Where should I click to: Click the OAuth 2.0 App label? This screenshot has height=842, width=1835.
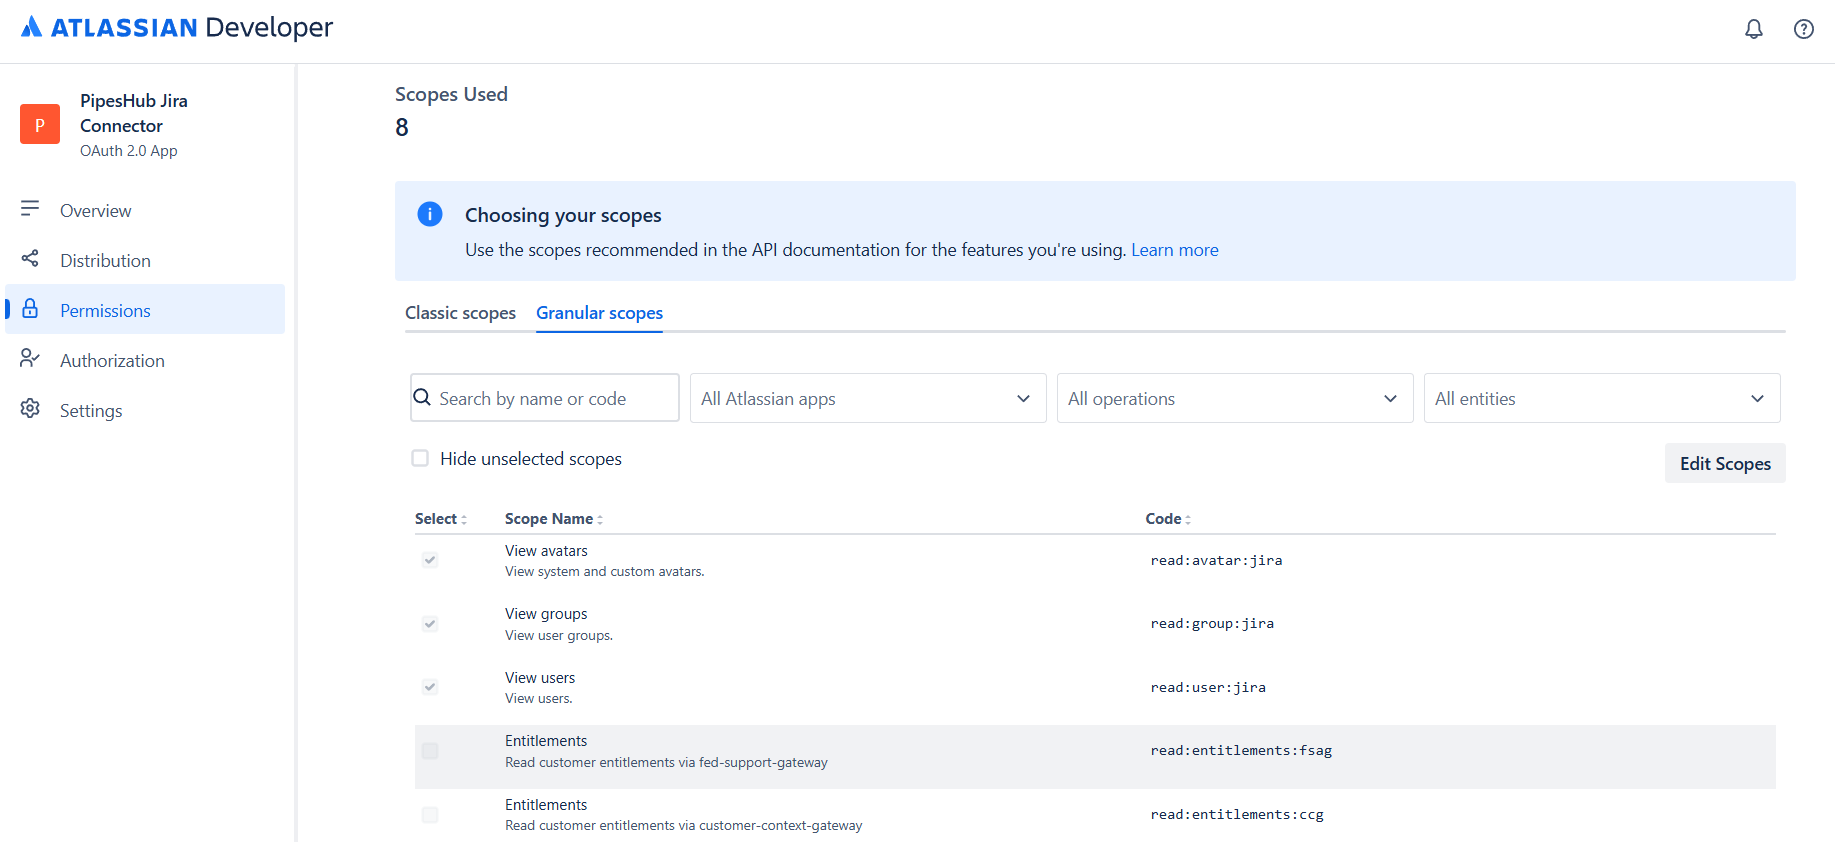129,151
